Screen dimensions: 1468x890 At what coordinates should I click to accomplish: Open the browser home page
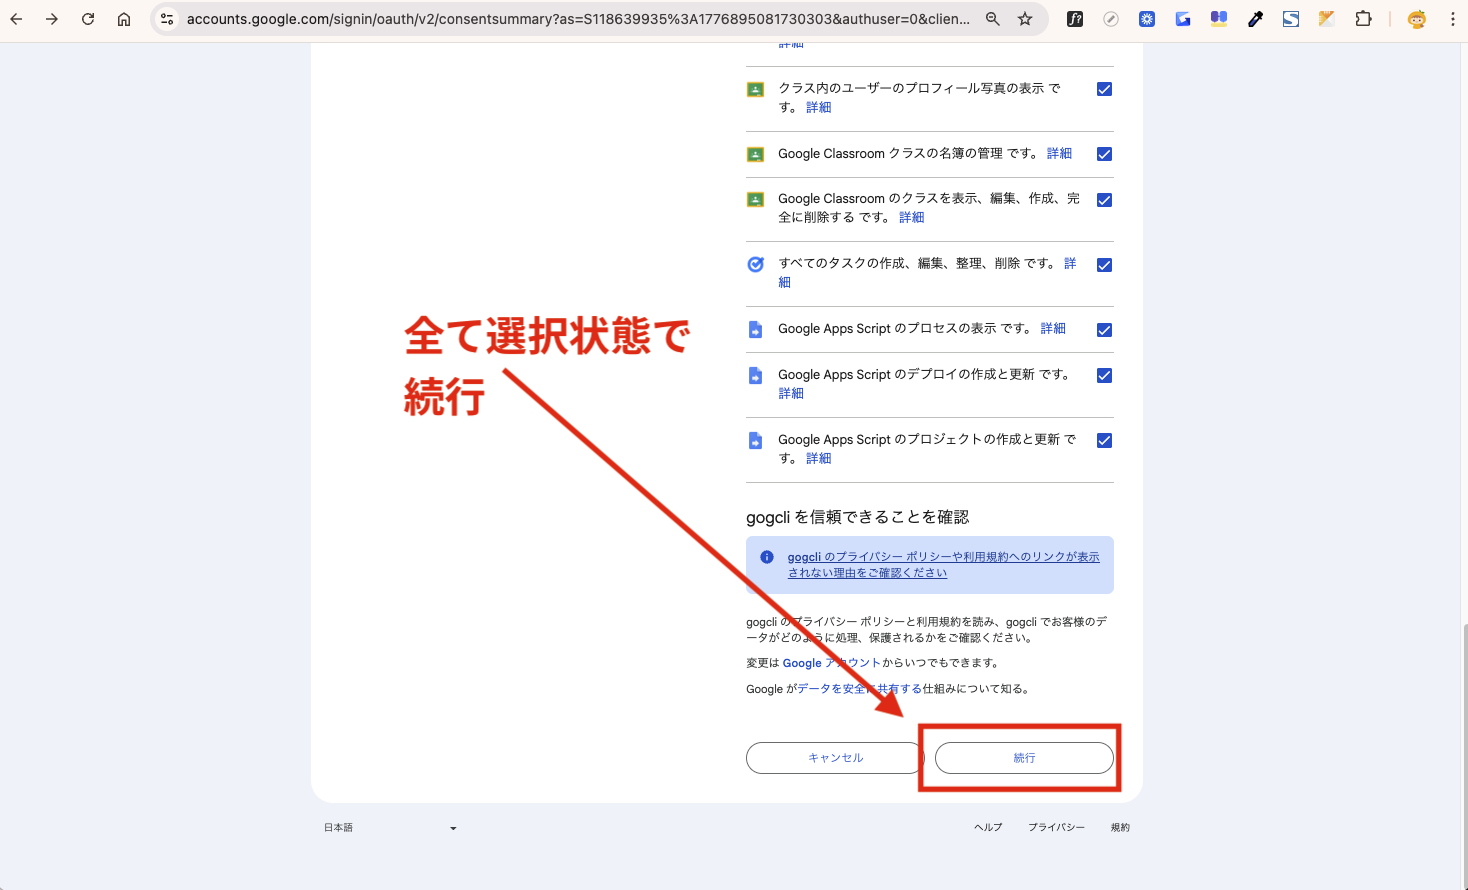[124, 19]
